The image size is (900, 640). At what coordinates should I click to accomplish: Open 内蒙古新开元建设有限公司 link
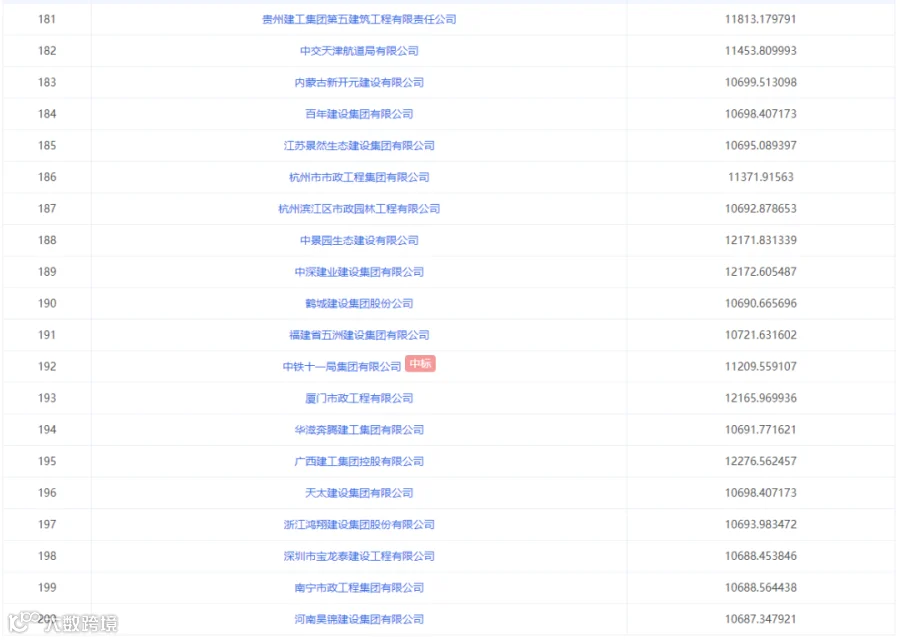(359, 83)
